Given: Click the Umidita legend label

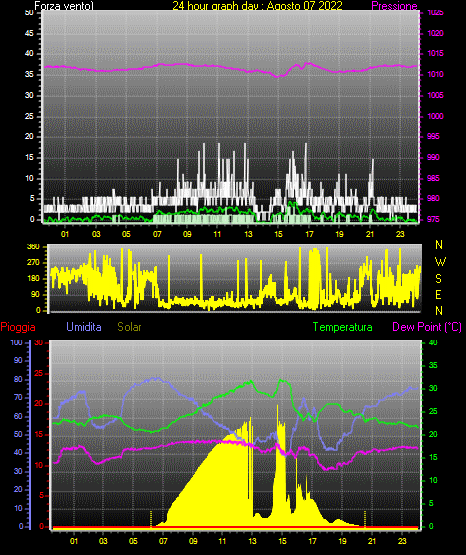Looking at the screenshot, I should tap(84, 327).
